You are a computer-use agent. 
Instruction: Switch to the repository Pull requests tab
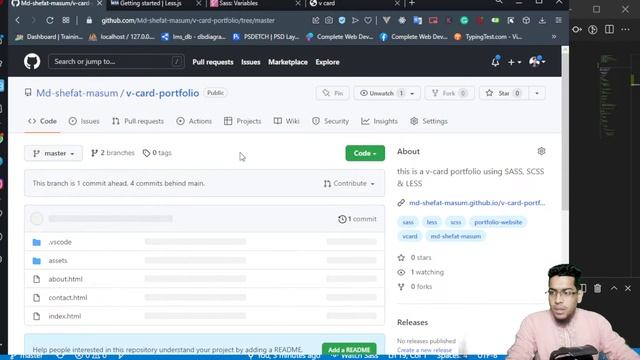pos(138,121)
